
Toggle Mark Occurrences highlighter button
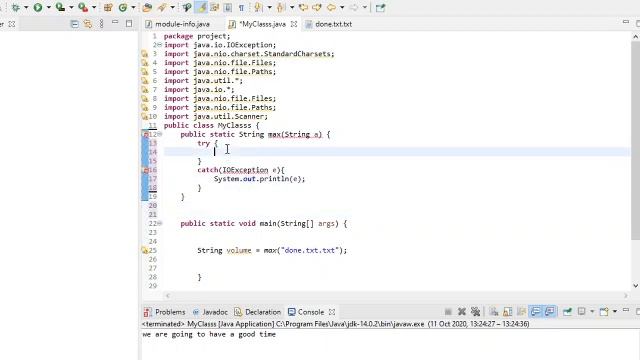[x=201, y=7]
